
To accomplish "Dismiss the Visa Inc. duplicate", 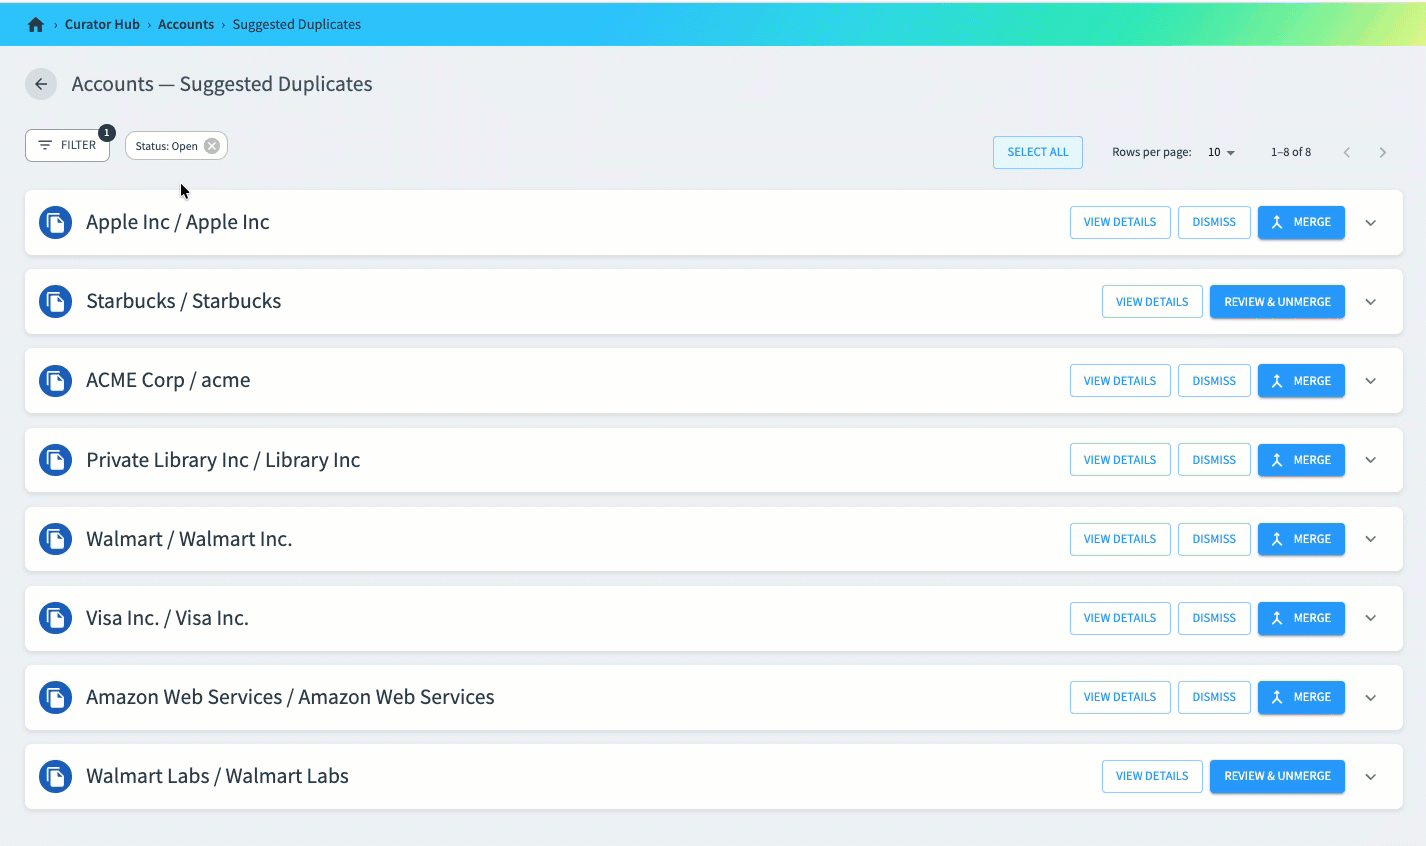I will click(x=1214, y=618).
